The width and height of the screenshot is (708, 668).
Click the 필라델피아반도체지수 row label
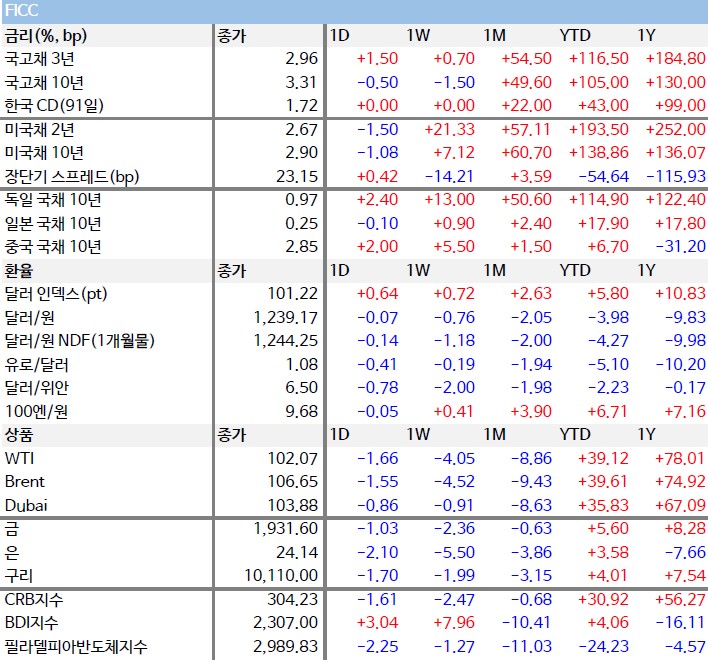pos(76,647)
